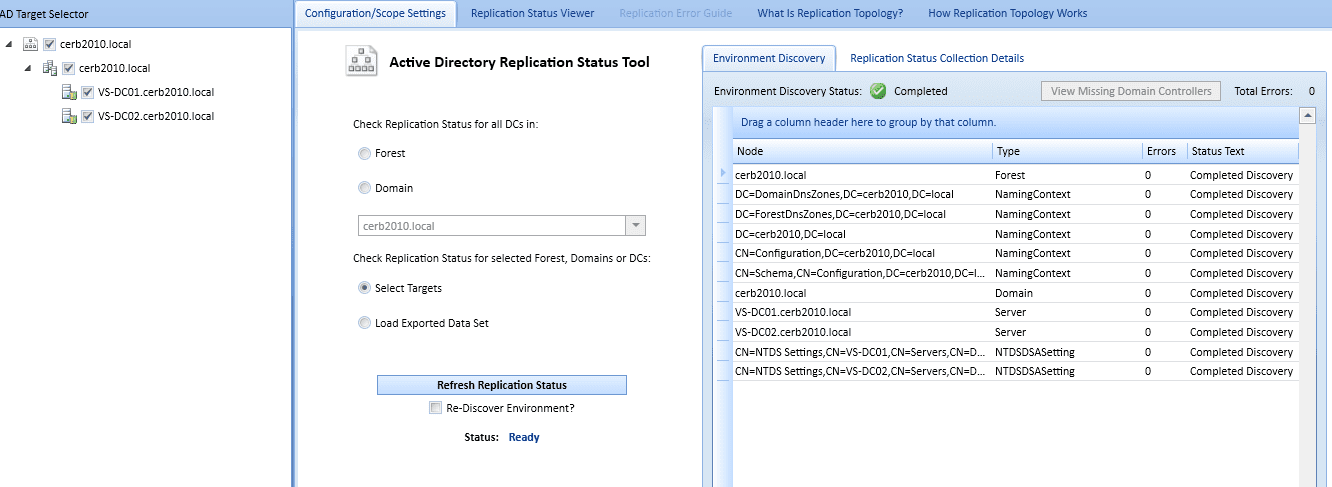
Task: Select the cerb2010.local Forest row in the grid
Action: coord(1015,175)
